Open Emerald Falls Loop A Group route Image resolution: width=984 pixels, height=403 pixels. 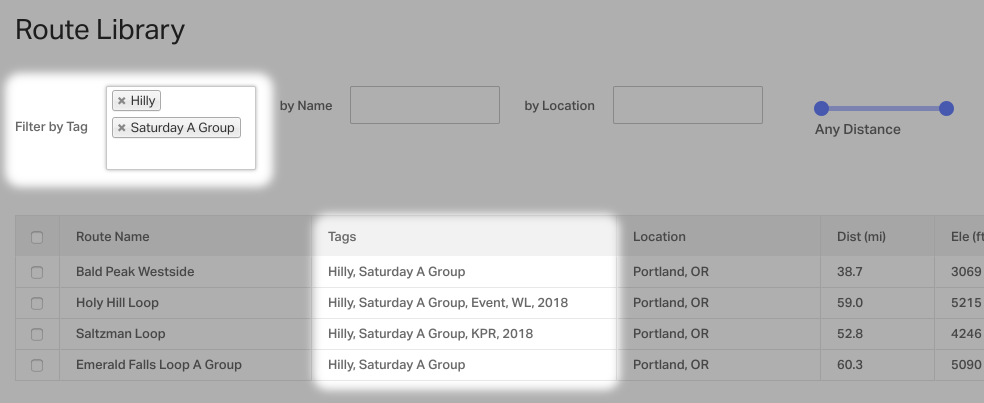pos(159,365)
